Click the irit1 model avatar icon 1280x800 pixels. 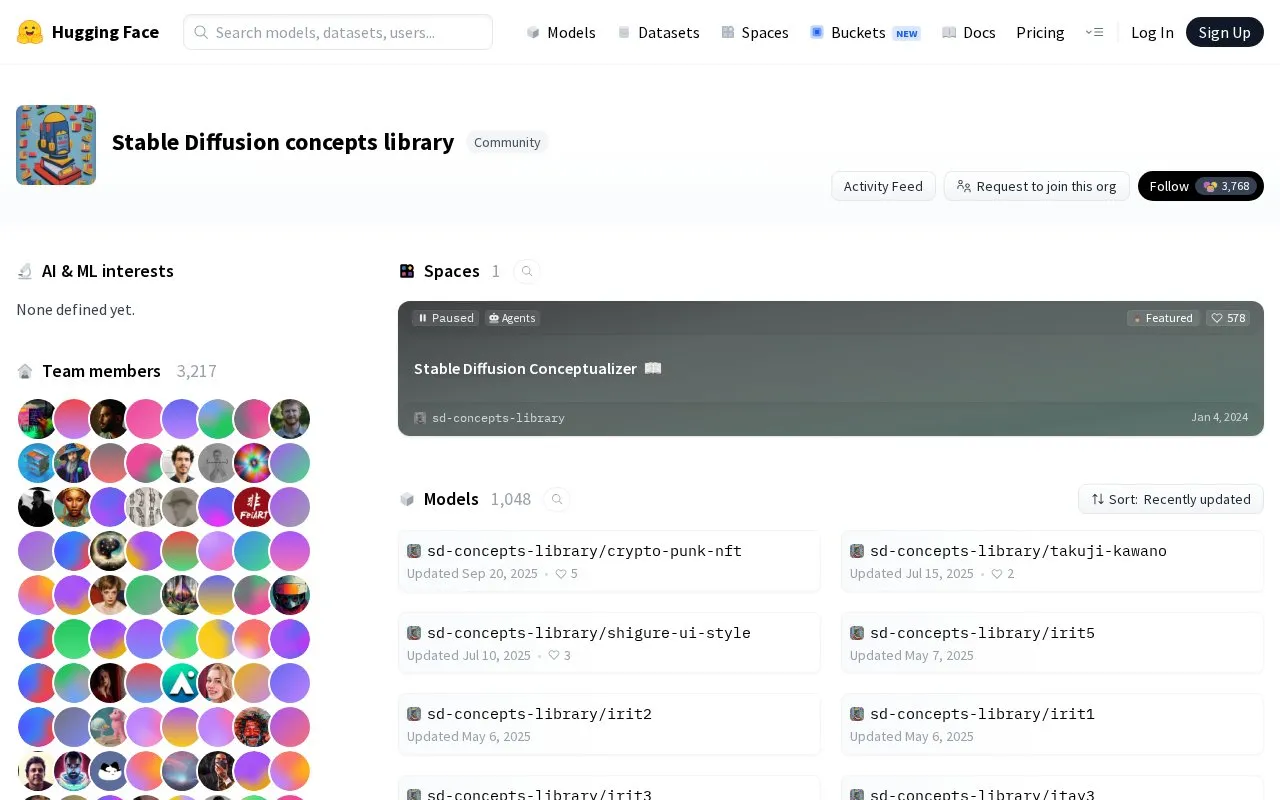(857, 714)
